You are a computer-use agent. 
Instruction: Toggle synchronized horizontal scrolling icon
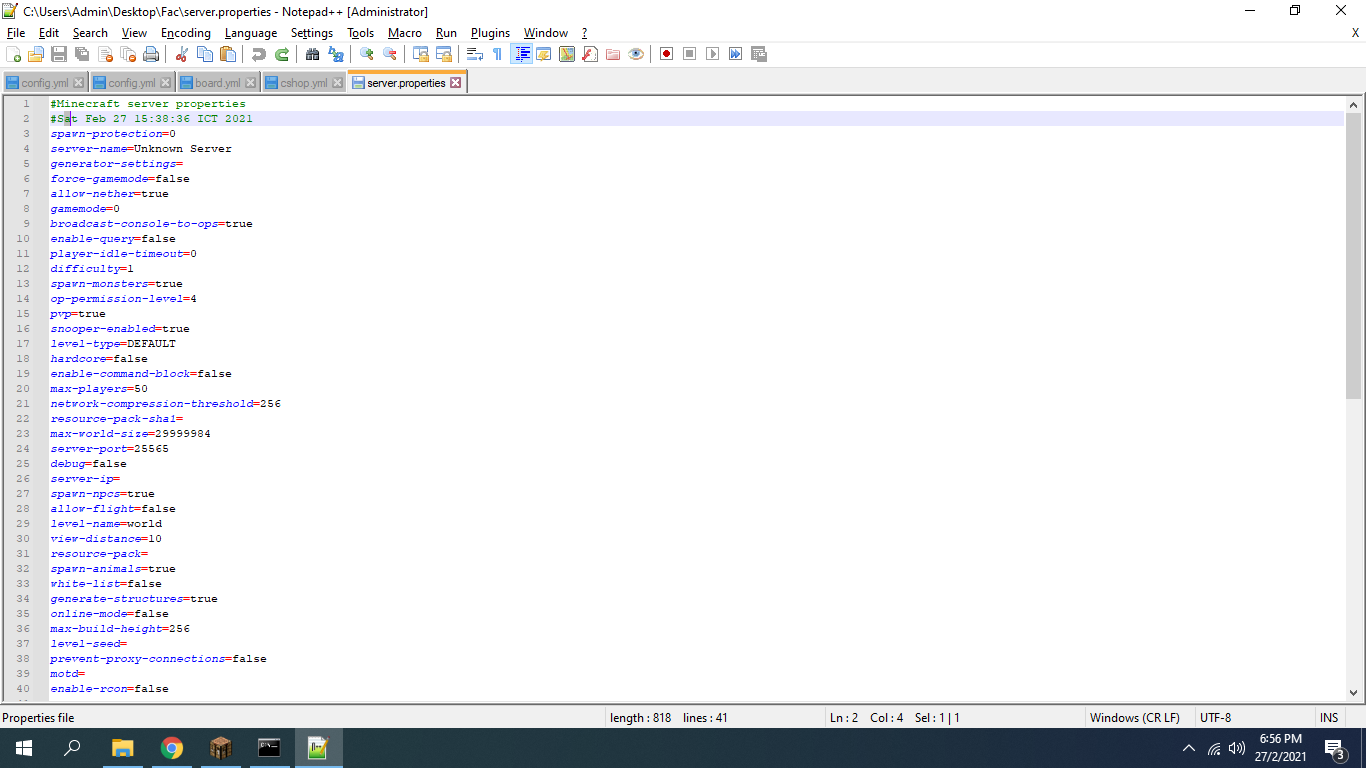(444, 54)
